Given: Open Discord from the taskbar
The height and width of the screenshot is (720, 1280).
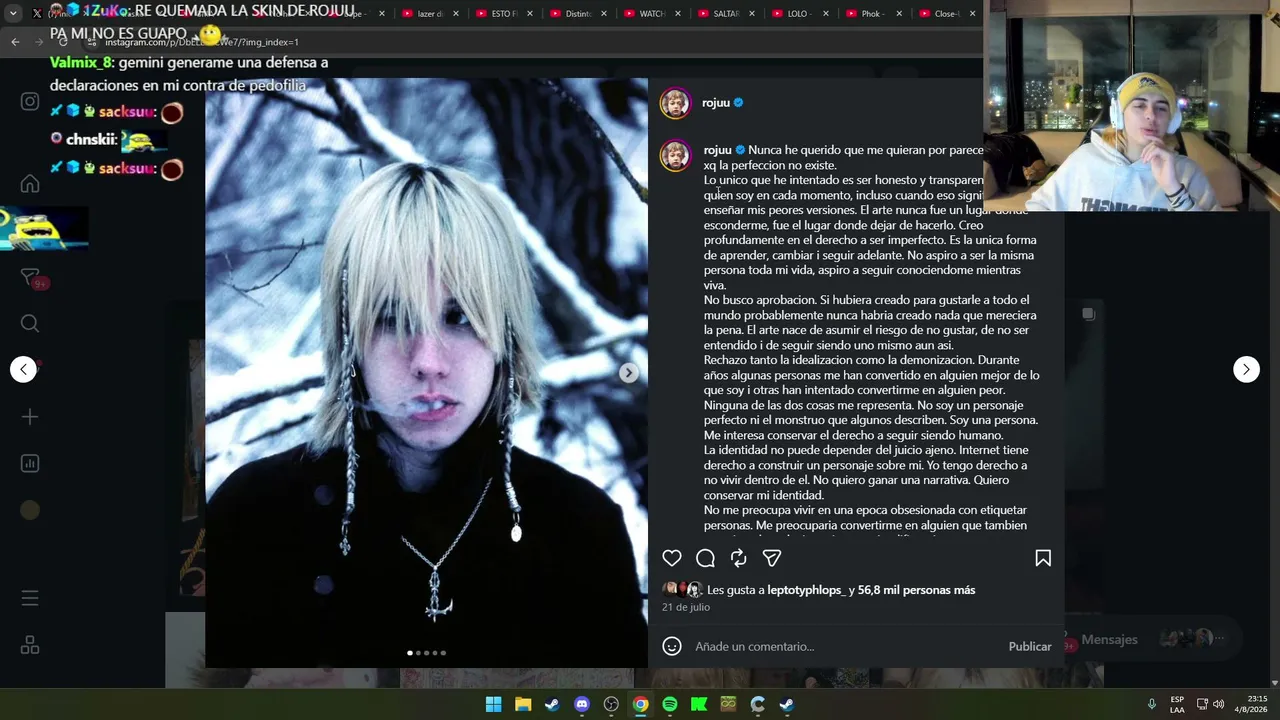Looking at the screenshot, I should point(582,704).
